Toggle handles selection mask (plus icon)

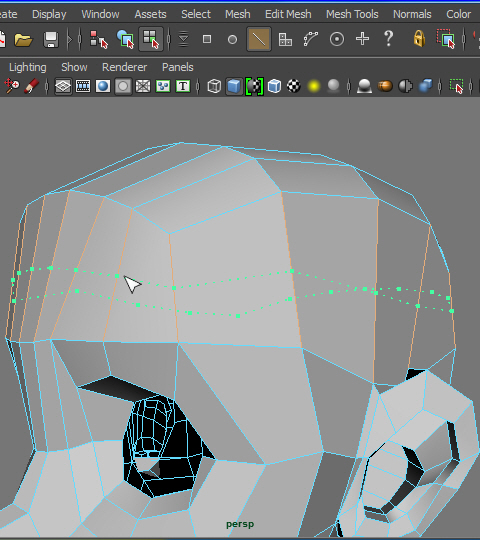pyautogui.click(x=363, y=39)
